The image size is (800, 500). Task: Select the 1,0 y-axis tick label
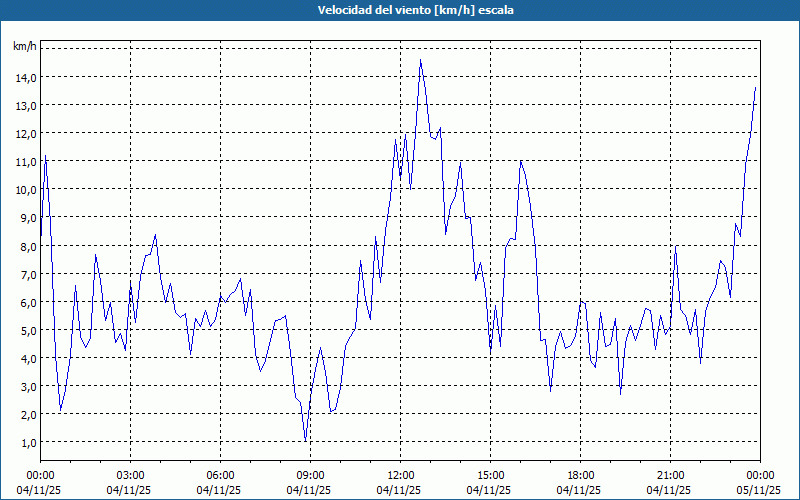[26, 442]
